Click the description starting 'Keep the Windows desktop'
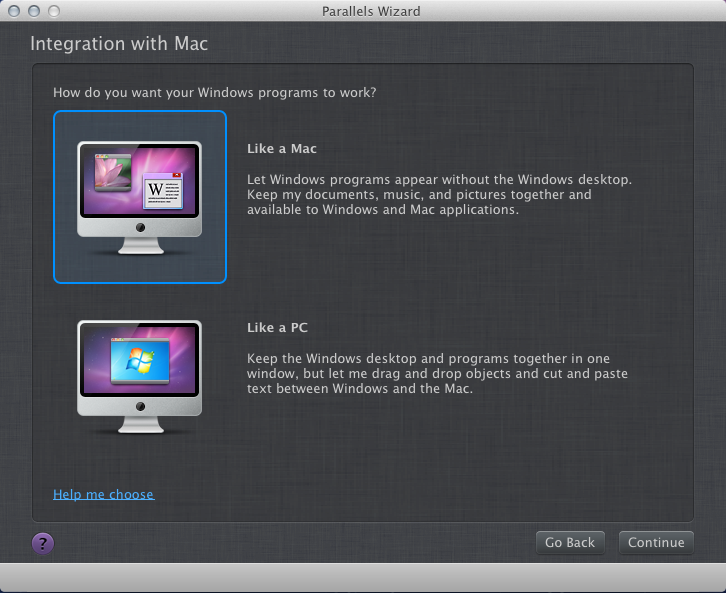726x593 pixels. point(437,374)
